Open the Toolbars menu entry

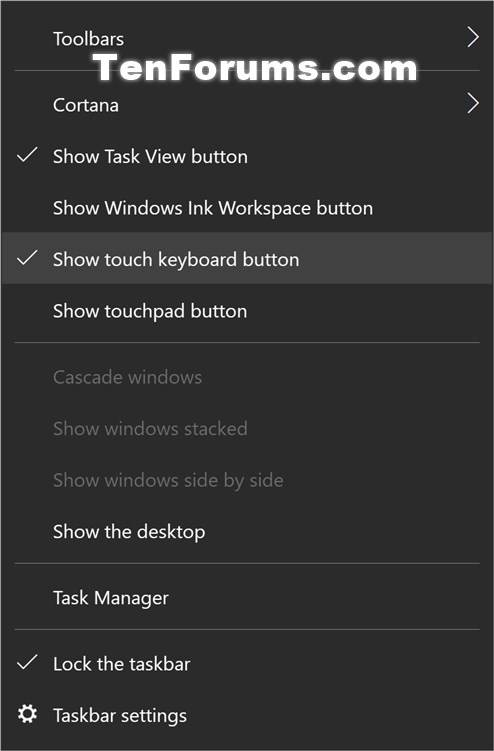247,39
